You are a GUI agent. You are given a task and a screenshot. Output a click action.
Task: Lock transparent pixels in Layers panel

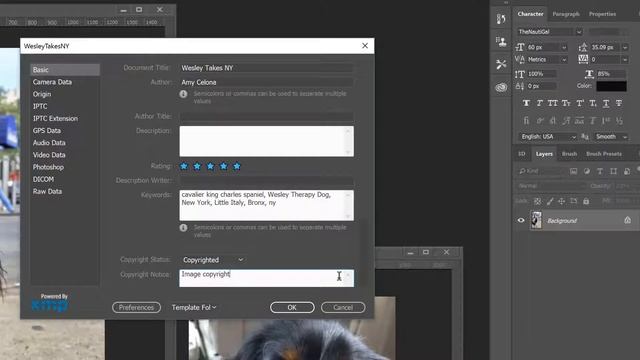(x=538, y=201)
